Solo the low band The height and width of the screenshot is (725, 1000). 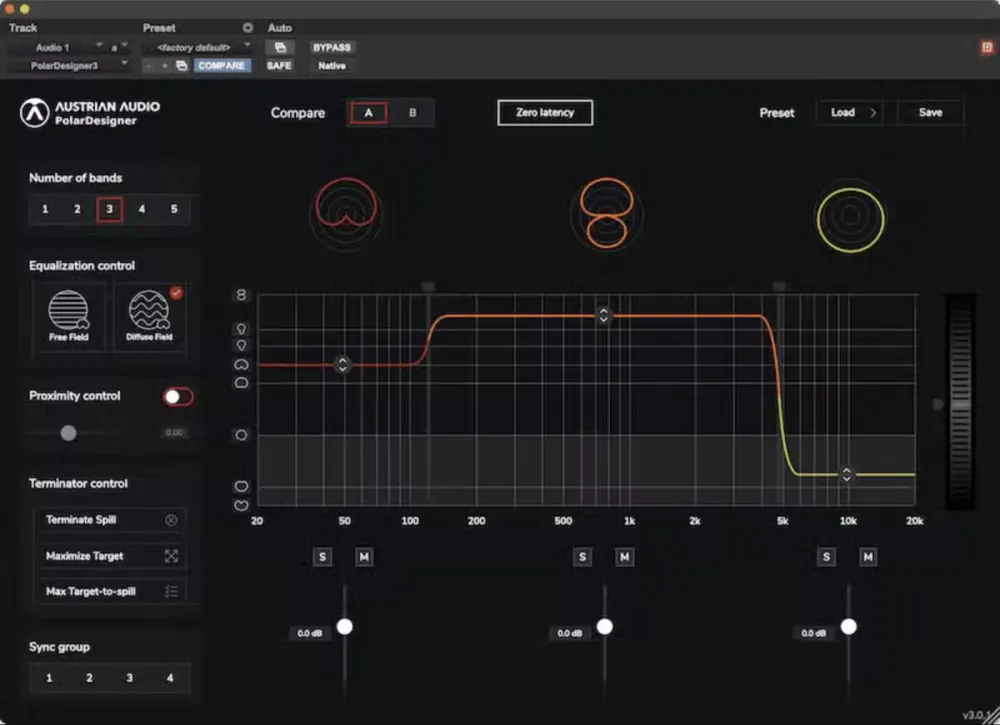coord(322,557)
